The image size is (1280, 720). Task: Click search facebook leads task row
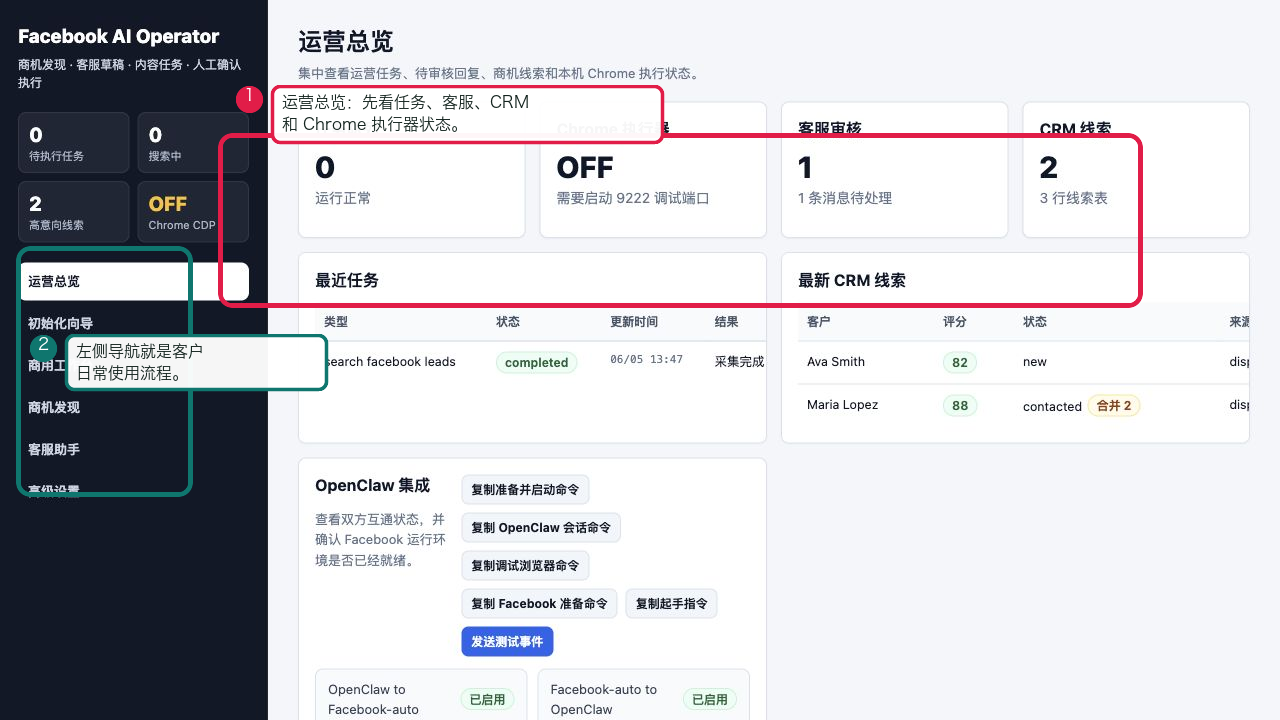coord(541,362)
